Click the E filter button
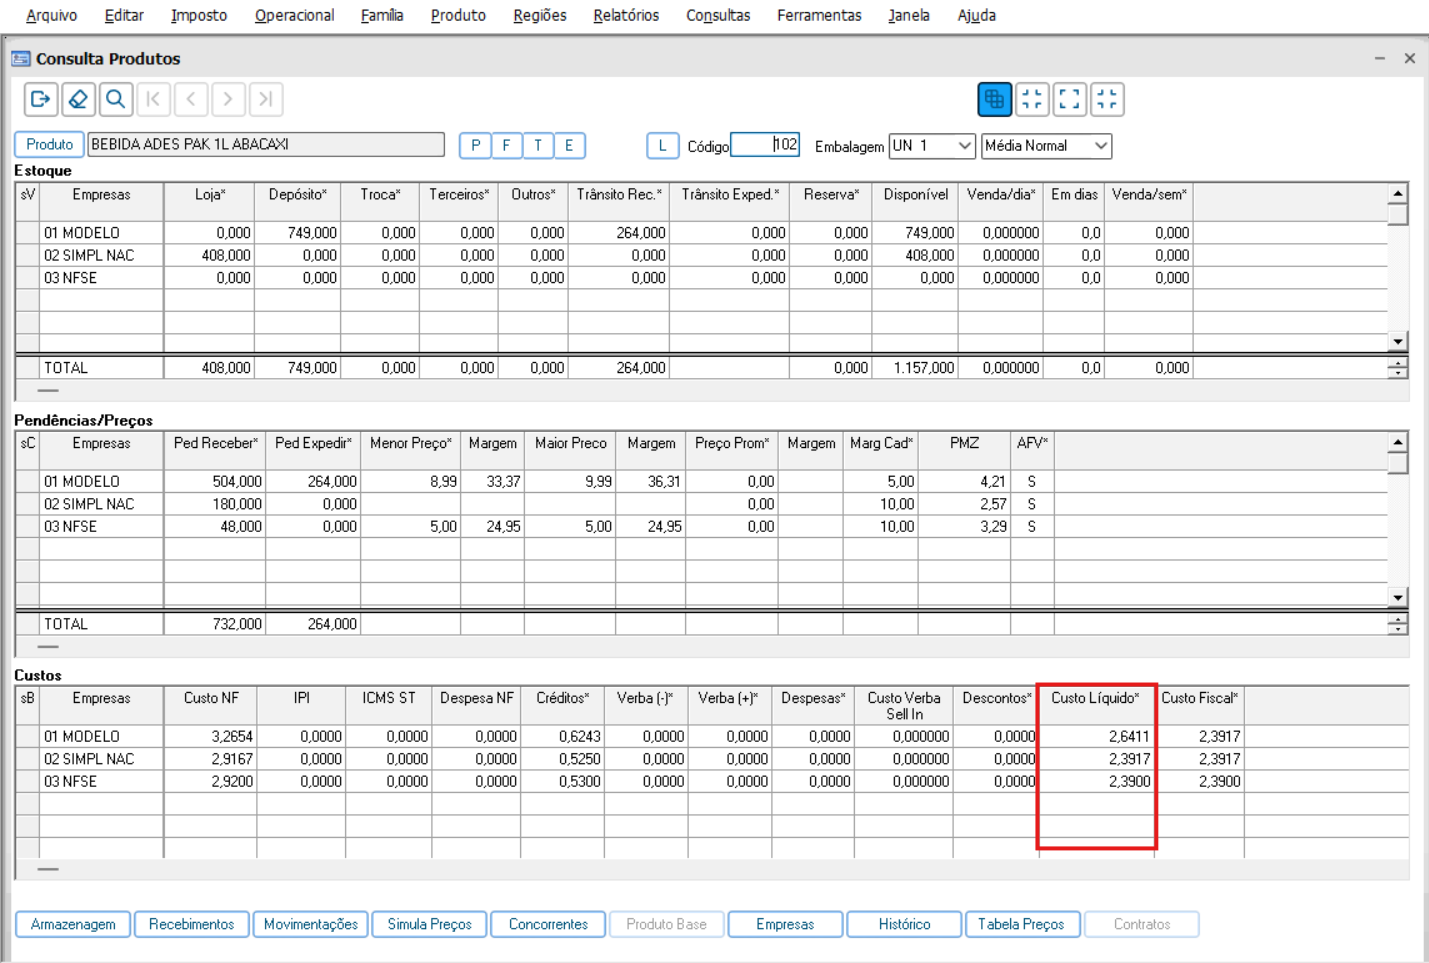This screenshot has height=963, width=1429. click(x=569, y=146)
